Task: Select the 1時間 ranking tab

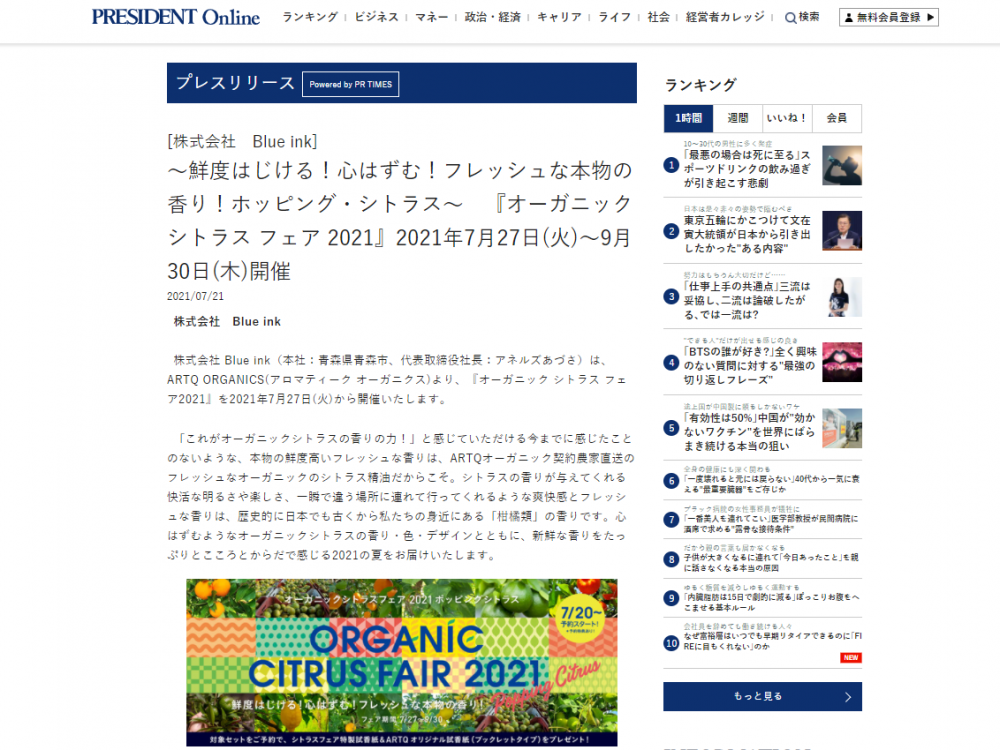Action: (x=688, y=118)
